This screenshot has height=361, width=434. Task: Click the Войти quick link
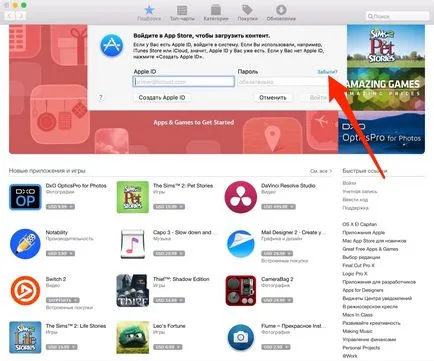coord(349,183)
